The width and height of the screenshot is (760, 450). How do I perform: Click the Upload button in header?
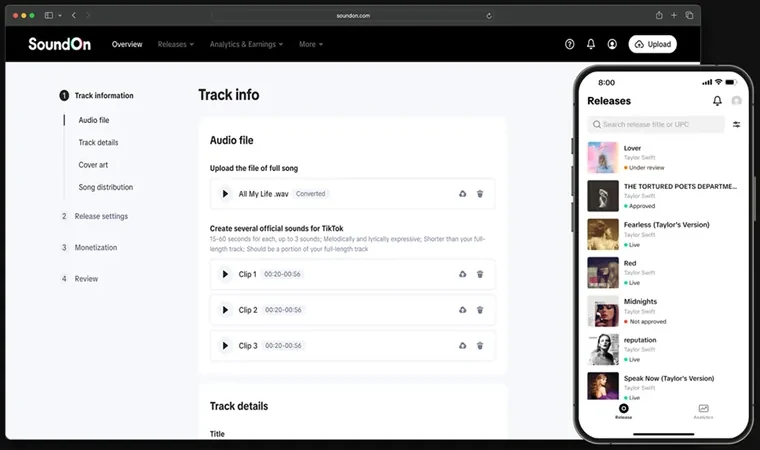pos(652,44)
